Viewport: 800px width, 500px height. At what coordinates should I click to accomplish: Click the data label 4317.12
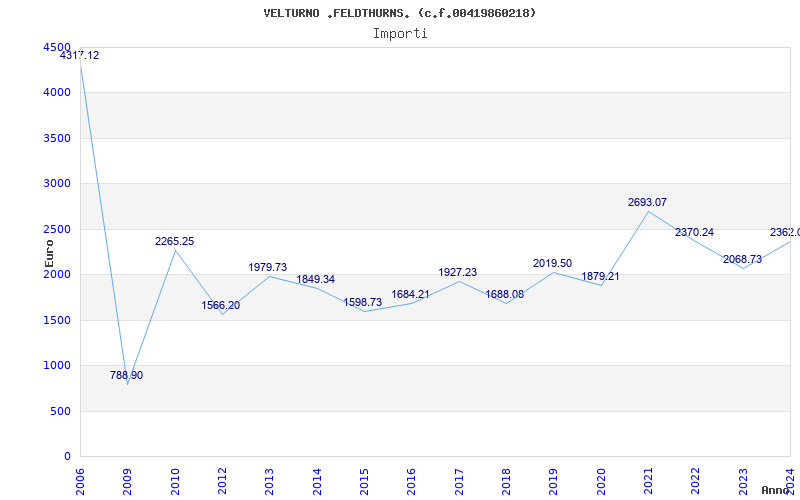pyautogui.click(x=80, y=56)
